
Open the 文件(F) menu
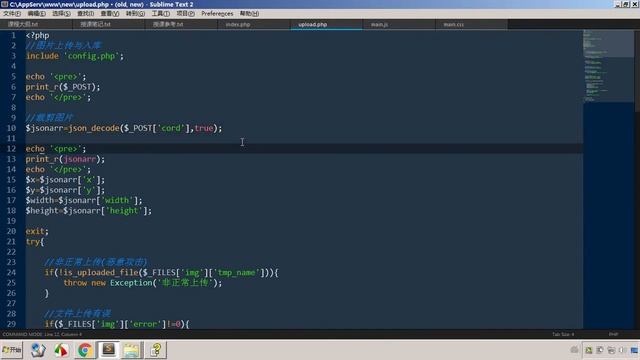click(x=12, y=13)
